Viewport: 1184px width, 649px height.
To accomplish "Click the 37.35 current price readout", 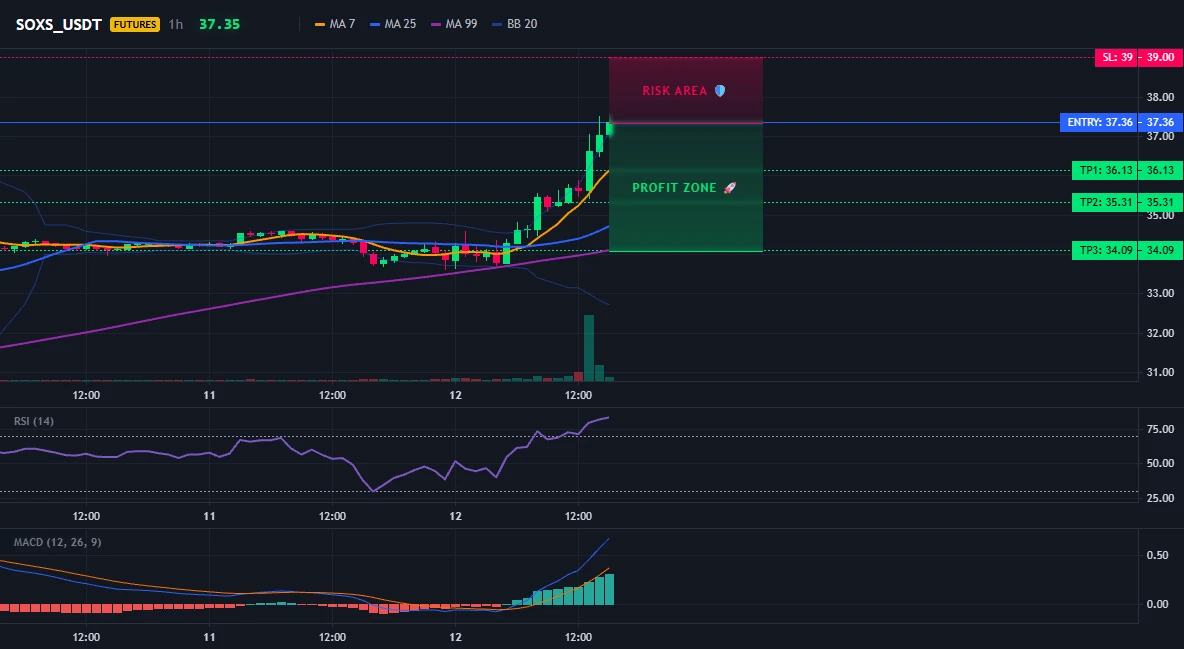I will tap(219, 24).
